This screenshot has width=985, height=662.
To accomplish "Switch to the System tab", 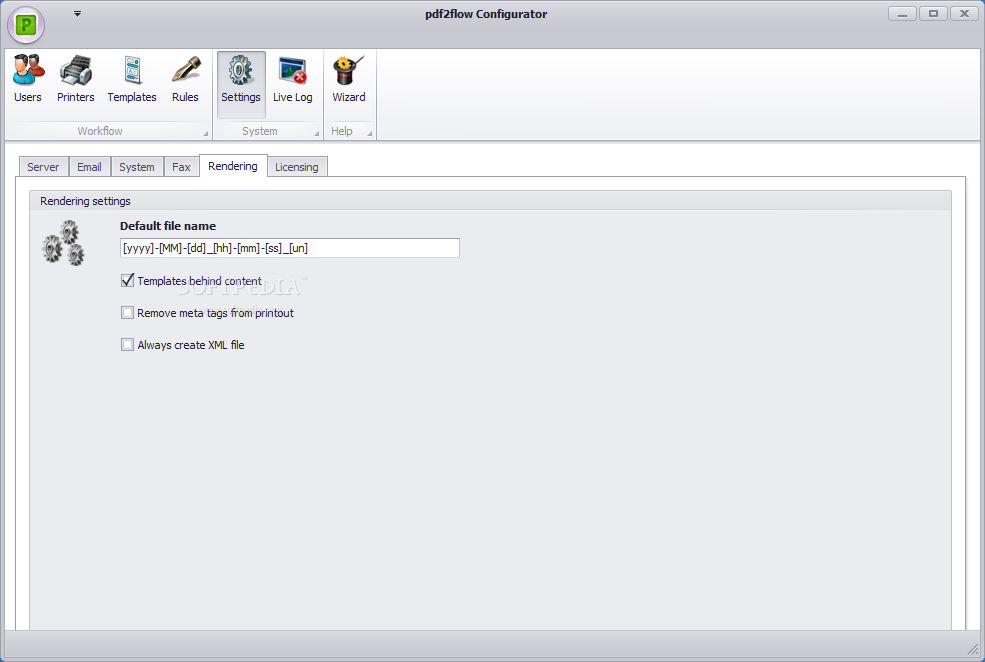I will click(137, 167).
